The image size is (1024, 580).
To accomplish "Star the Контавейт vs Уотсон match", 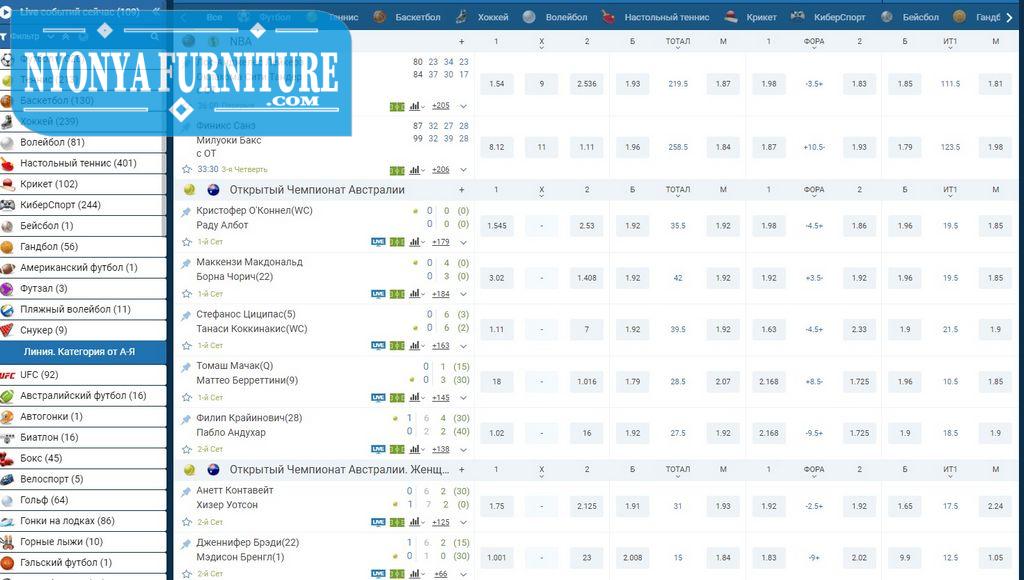I will click(x=187, y=522).
